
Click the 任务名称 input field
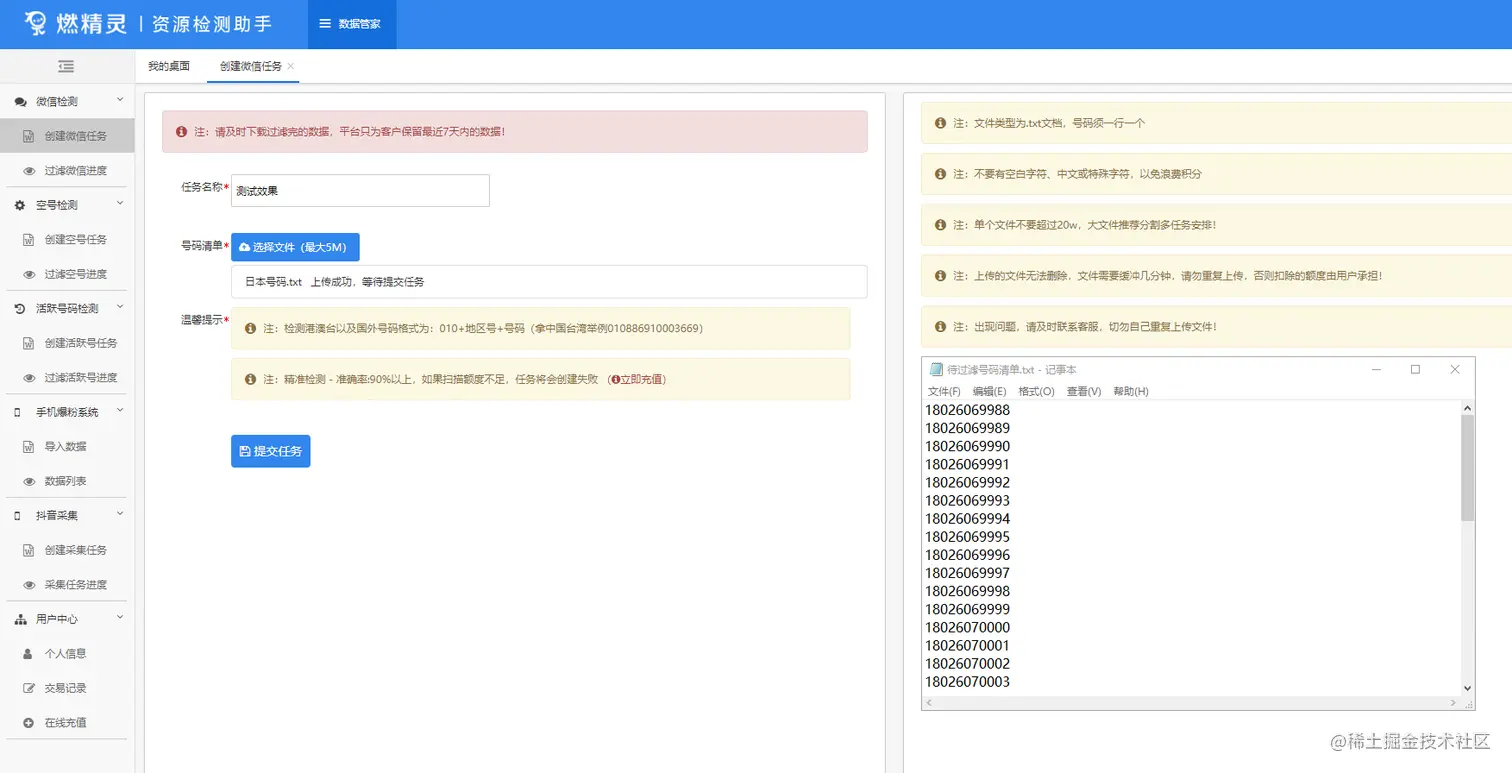(359, 190)
